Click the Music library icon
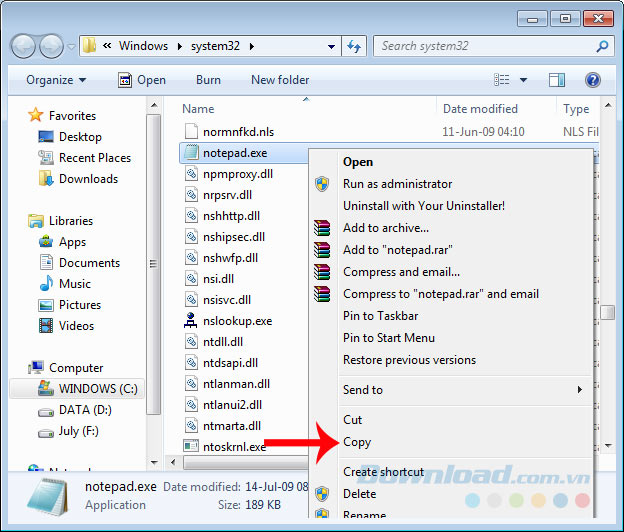624x532 pixels. coord(47,284)
